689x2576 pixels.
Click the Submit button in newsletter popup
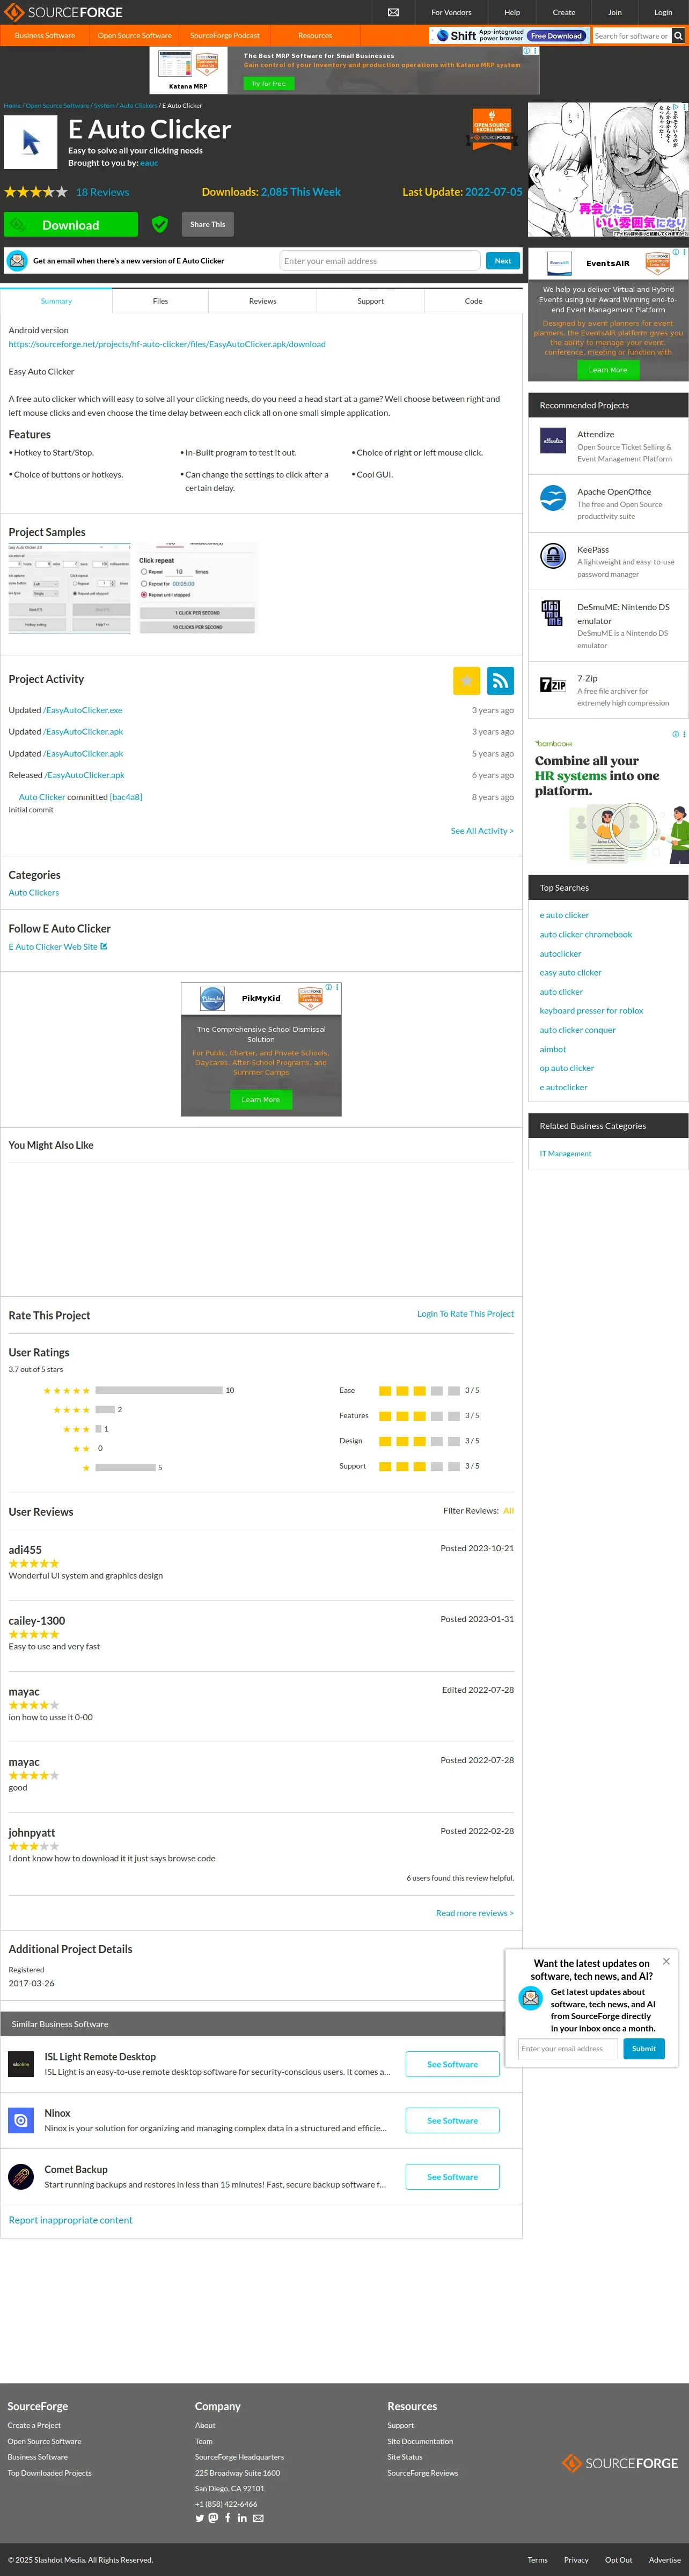pyautogui.click(x=644, y=2048)
